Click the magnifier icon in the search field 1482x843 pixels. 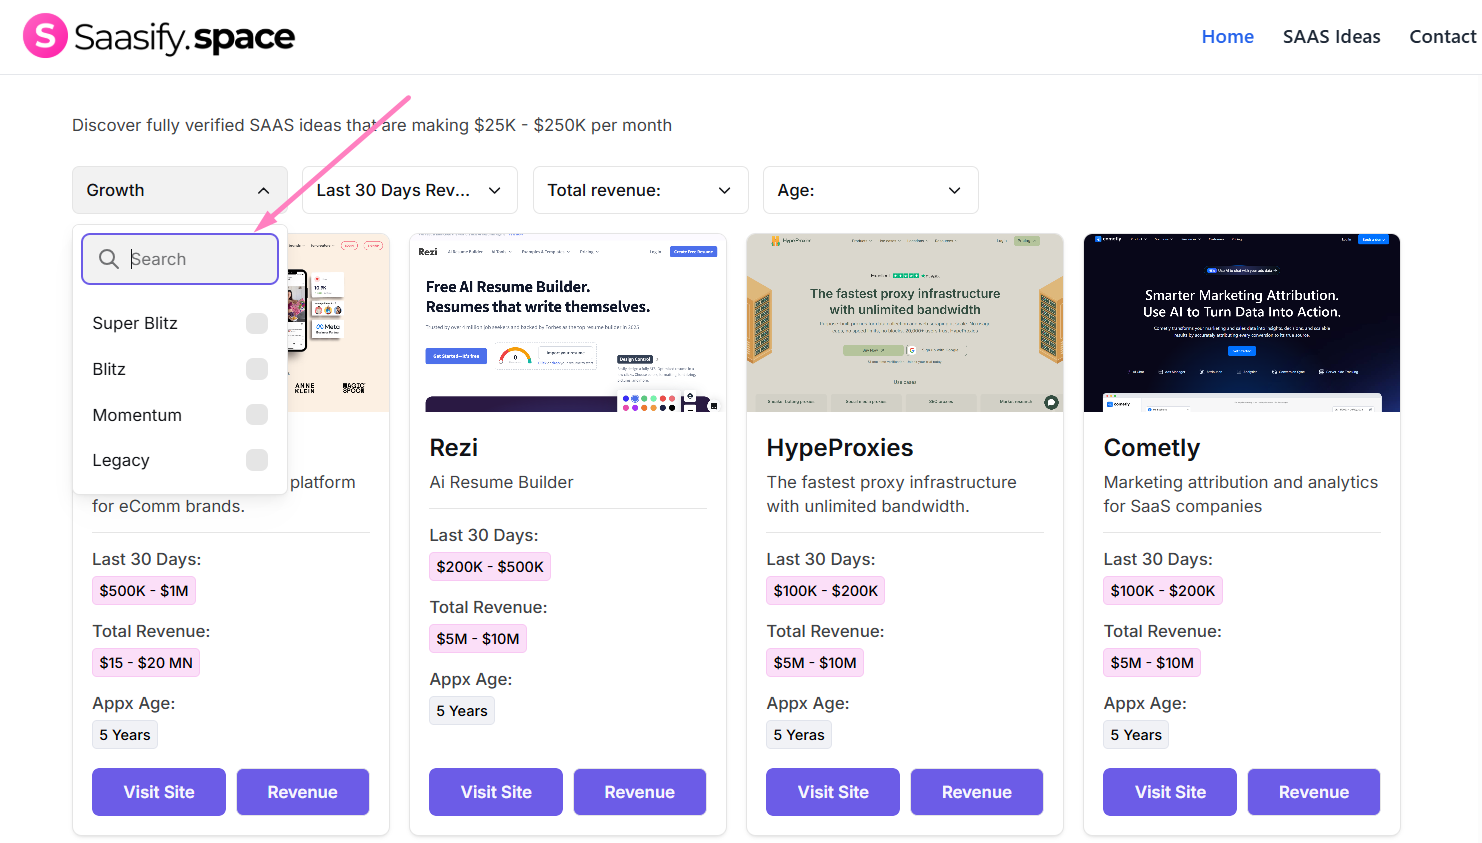coord(109,258)
